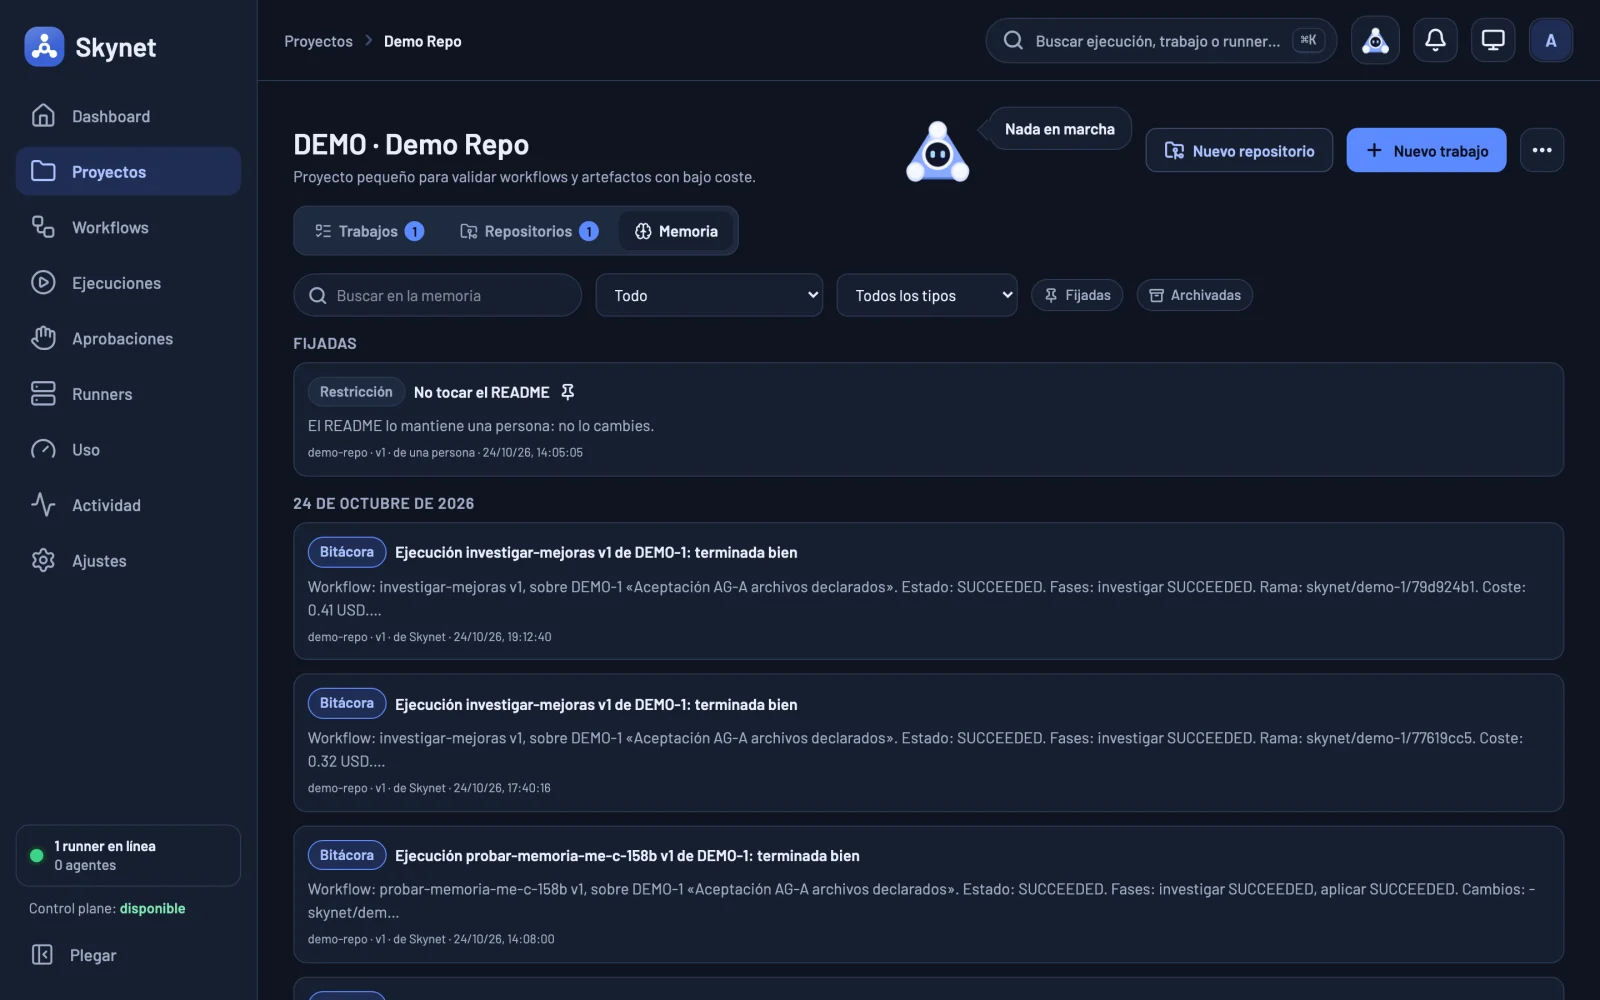Open Todos los tipos dropdown
This screenshot has height=1000, width=1600.
927,295
